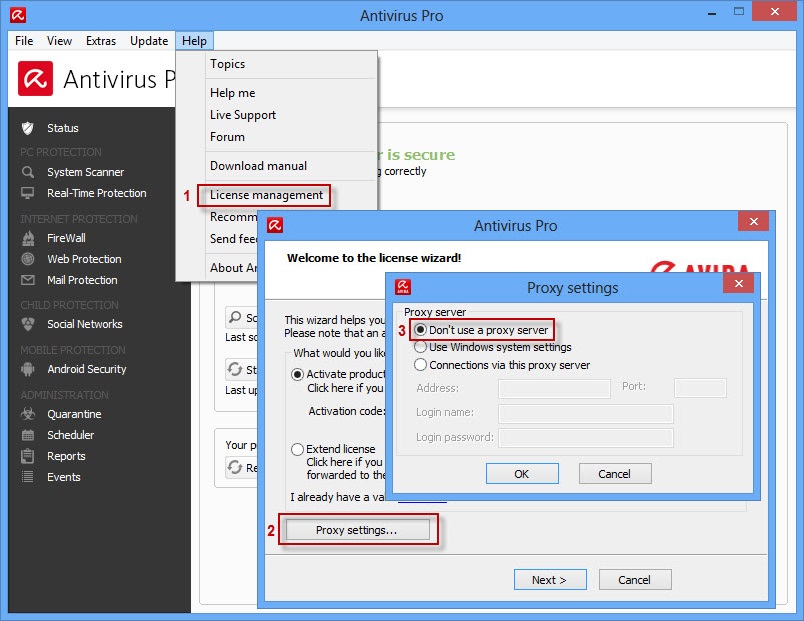Click OK in Proxy settings dialog
The width and height of the screenshot is (804, 621).
522,474
